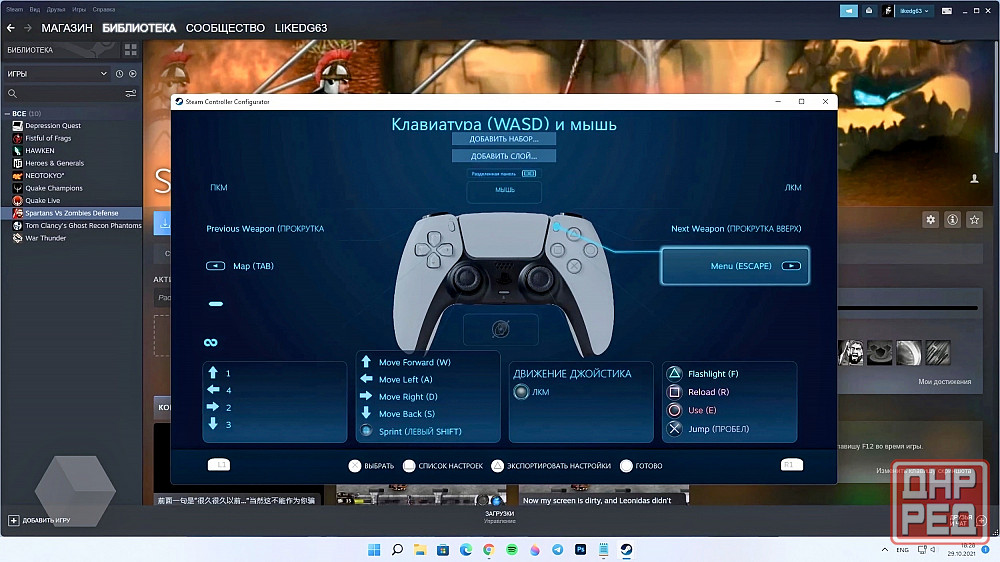
Task: Open advanced filter settings next to search
Action: 130,93
